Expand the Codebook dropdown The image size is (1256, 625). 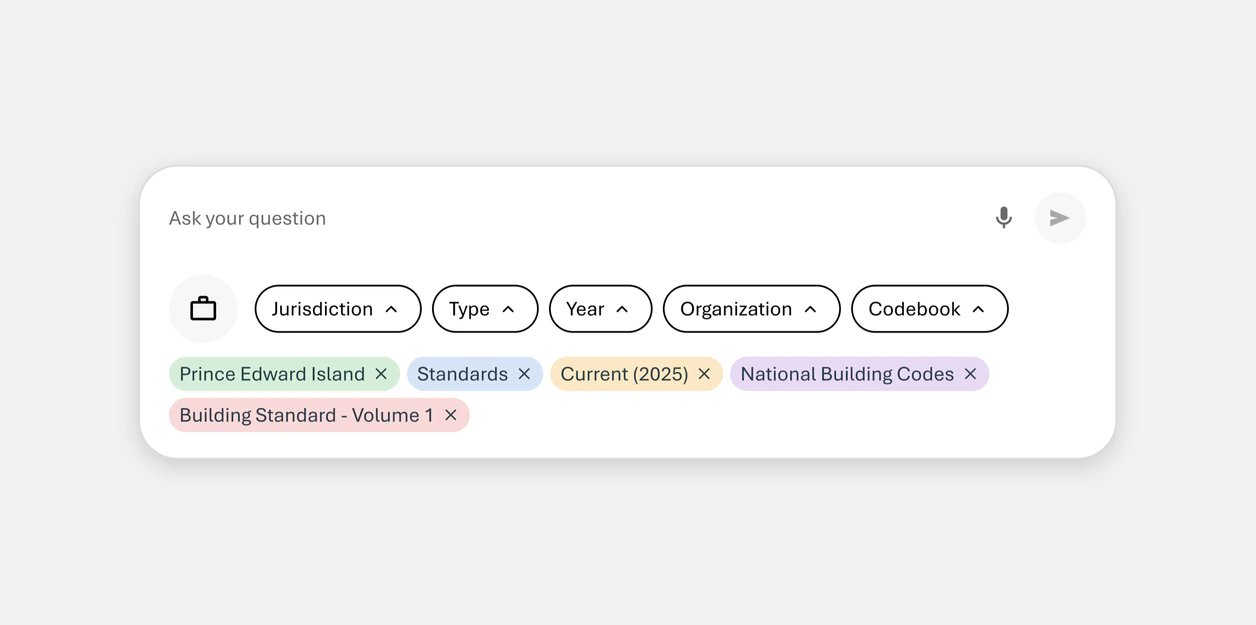(929, 309)
